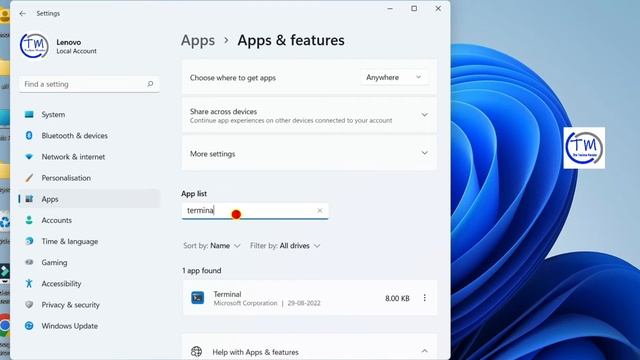Click Microsoft Corporation publisher text

pos(245,303)
